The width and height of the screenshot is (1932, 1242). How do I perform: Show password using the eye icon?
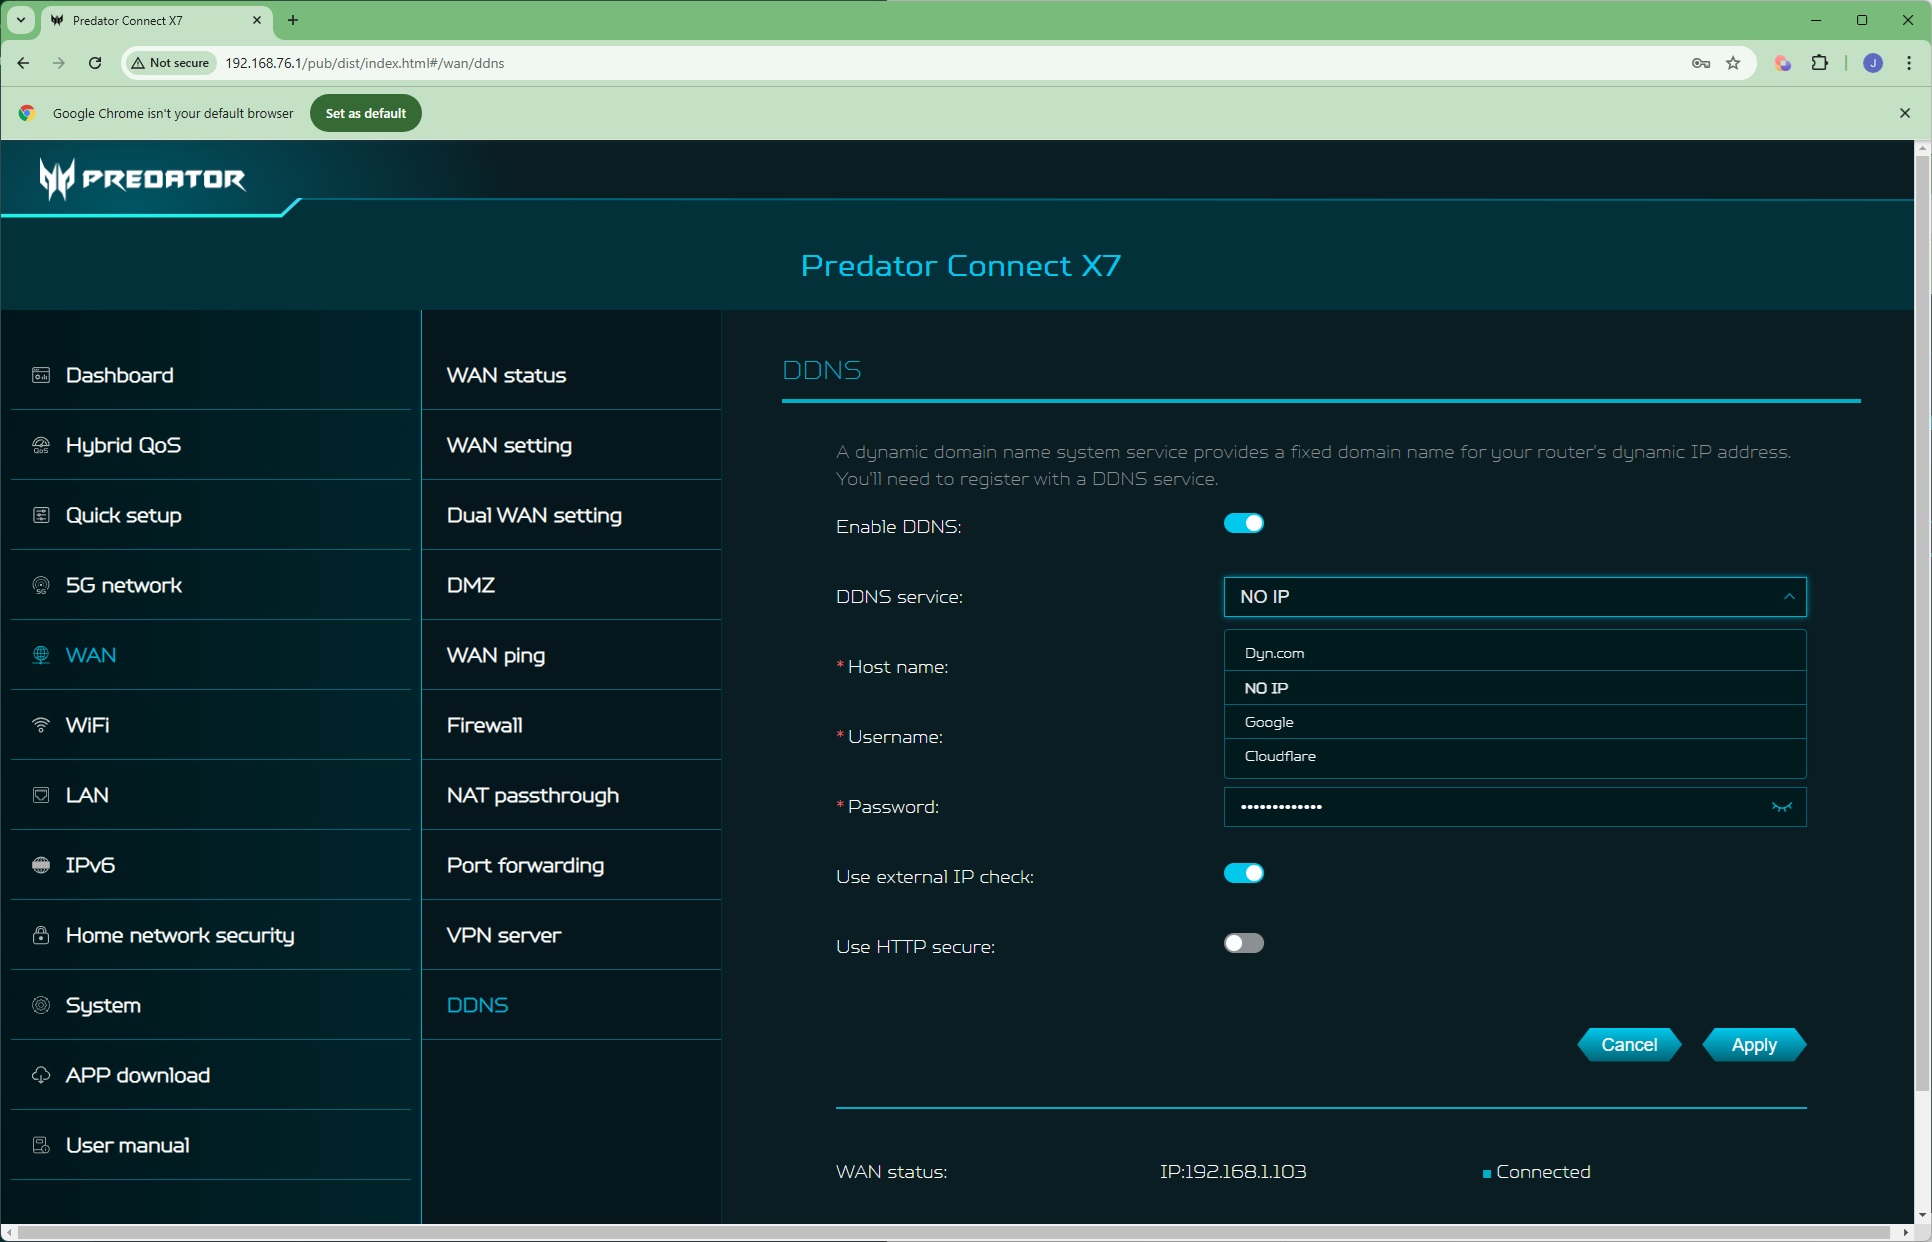click(x=1781, y=807)
